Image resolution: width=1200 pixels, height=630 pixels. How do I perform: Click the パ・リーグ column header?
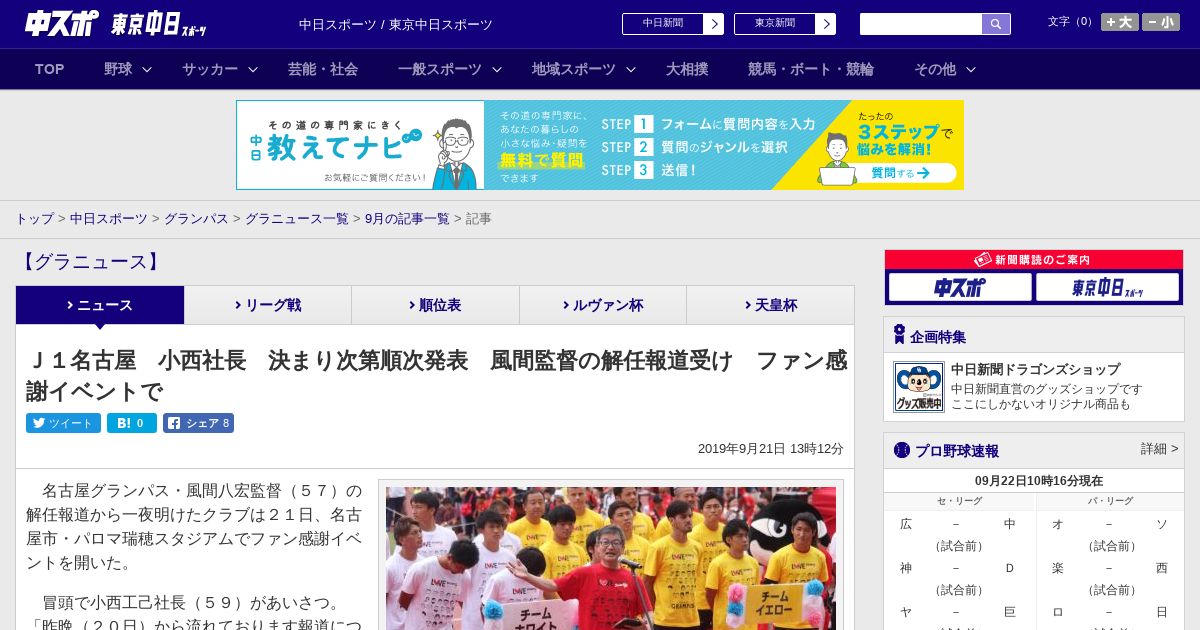pyautogui.click(x=1110, y=501)
